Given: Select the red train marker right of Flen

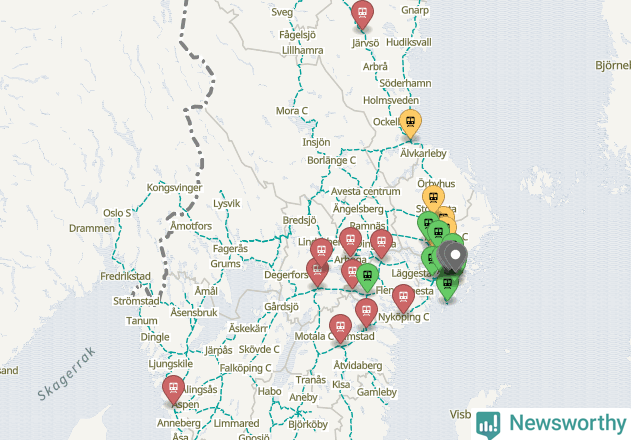Looking at the screenshot, I should (403, 296).
